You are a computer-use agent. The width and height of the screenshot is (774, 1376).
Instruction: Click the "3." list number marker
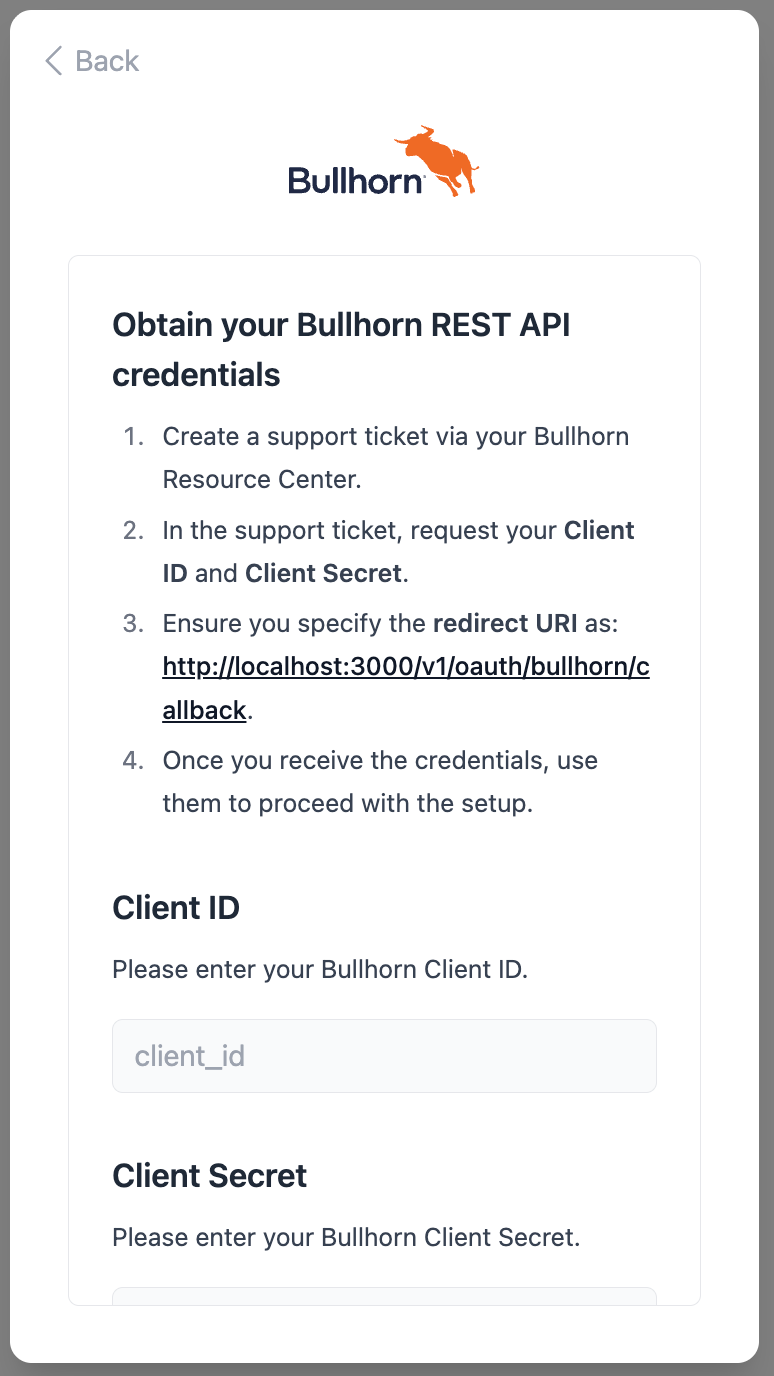tap(133, 624)
